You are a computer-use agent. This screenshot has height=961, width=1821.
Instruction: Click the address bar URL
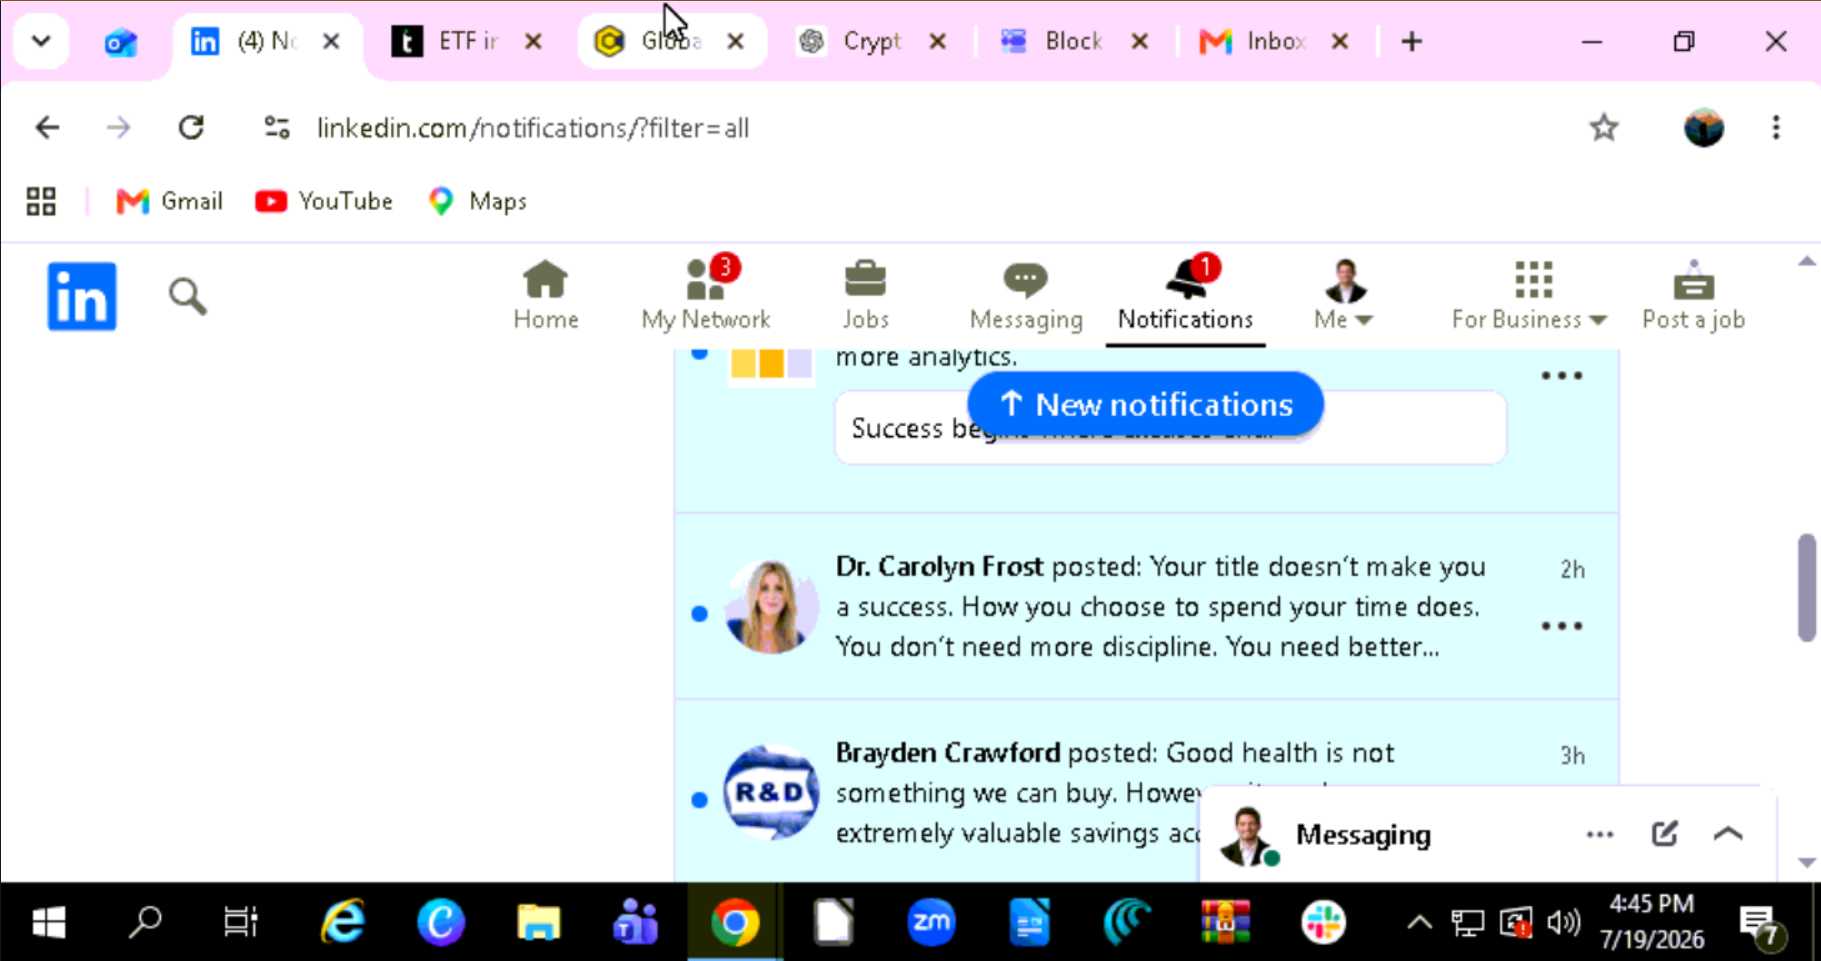pyautogui.click(x=533, y=128)
